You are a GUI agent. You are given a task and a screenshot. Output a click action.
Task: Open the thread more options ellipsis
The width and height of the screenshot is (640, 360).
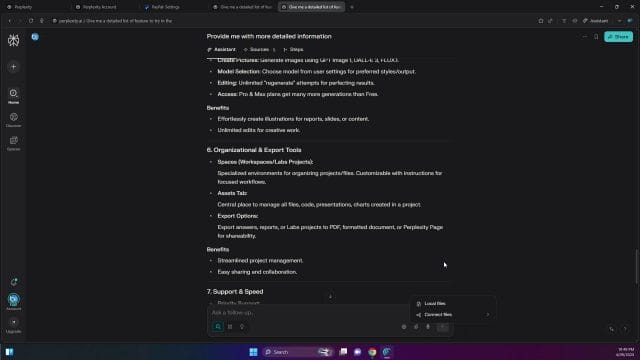(x=584, y=37)
